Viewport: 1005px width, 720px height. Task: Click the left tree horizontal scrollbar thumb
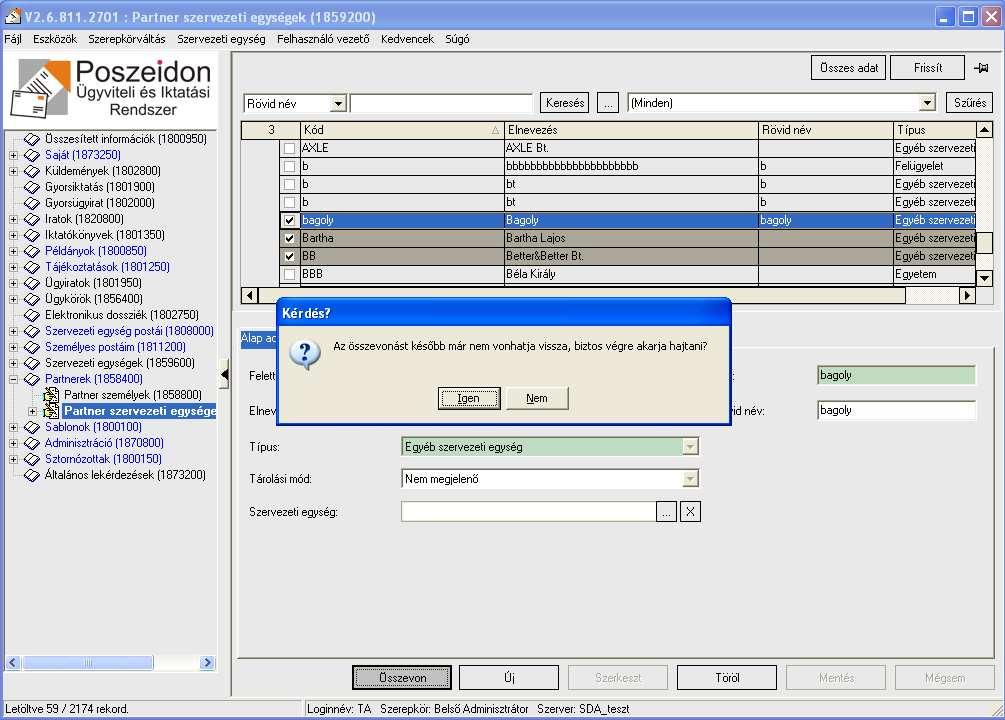pos(88,662)
